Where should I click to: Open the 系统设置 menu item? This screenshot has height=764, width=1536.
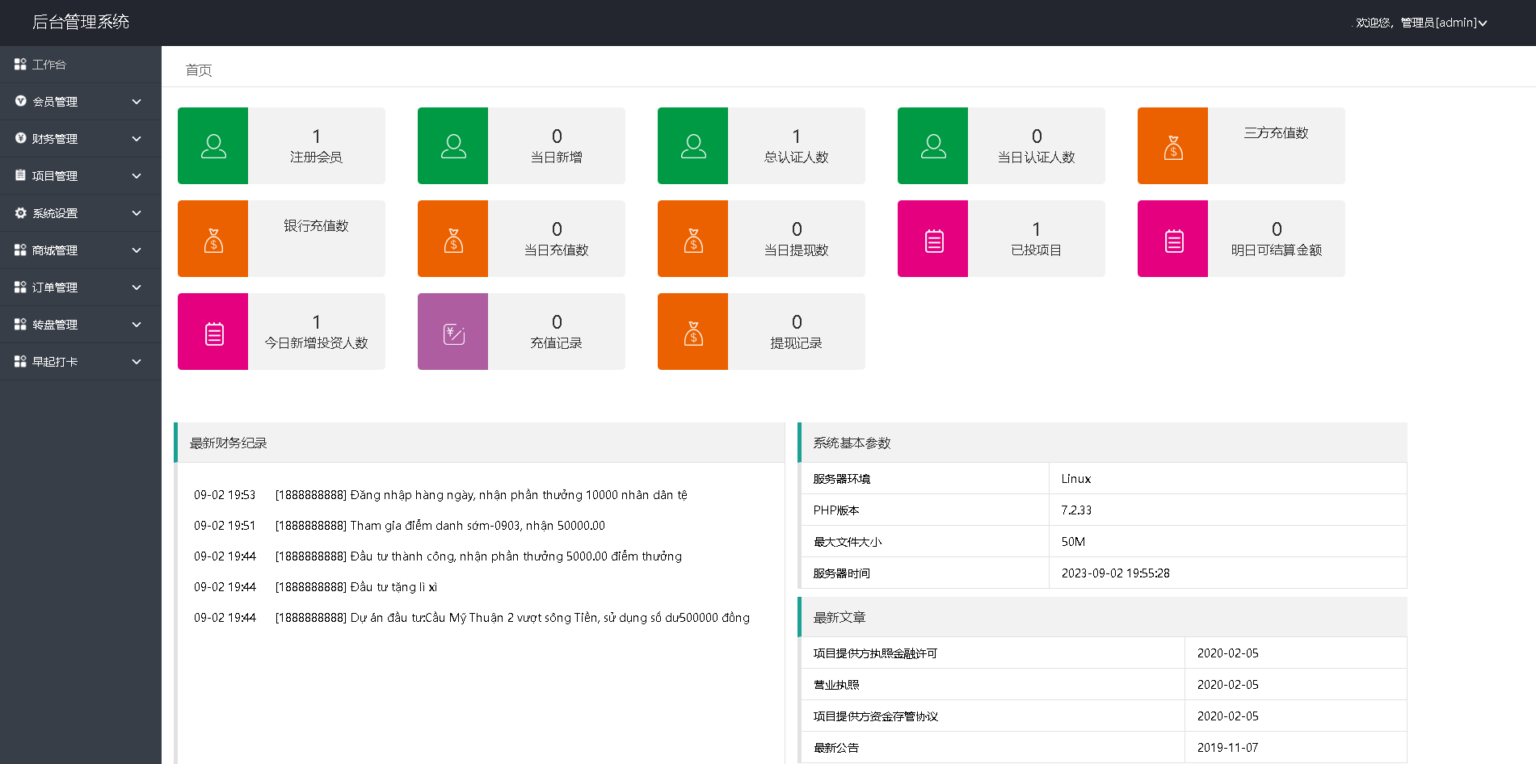pyautogui.click(x=80, y=213)
